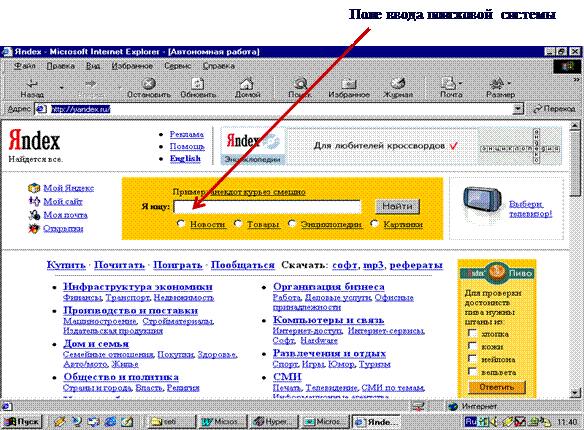Click the icon beside Открытки
The height and width of the screenshot is (430, 584).
[x=34, y=228]
